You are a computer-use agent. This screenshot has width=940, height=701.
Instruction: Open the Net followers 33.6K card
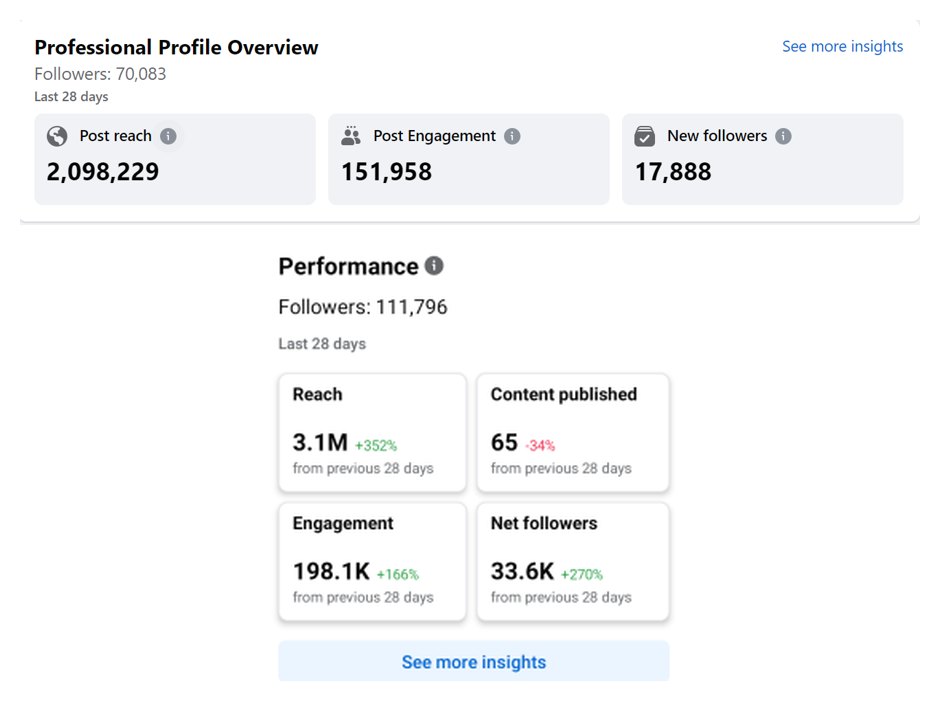point(573,561)
